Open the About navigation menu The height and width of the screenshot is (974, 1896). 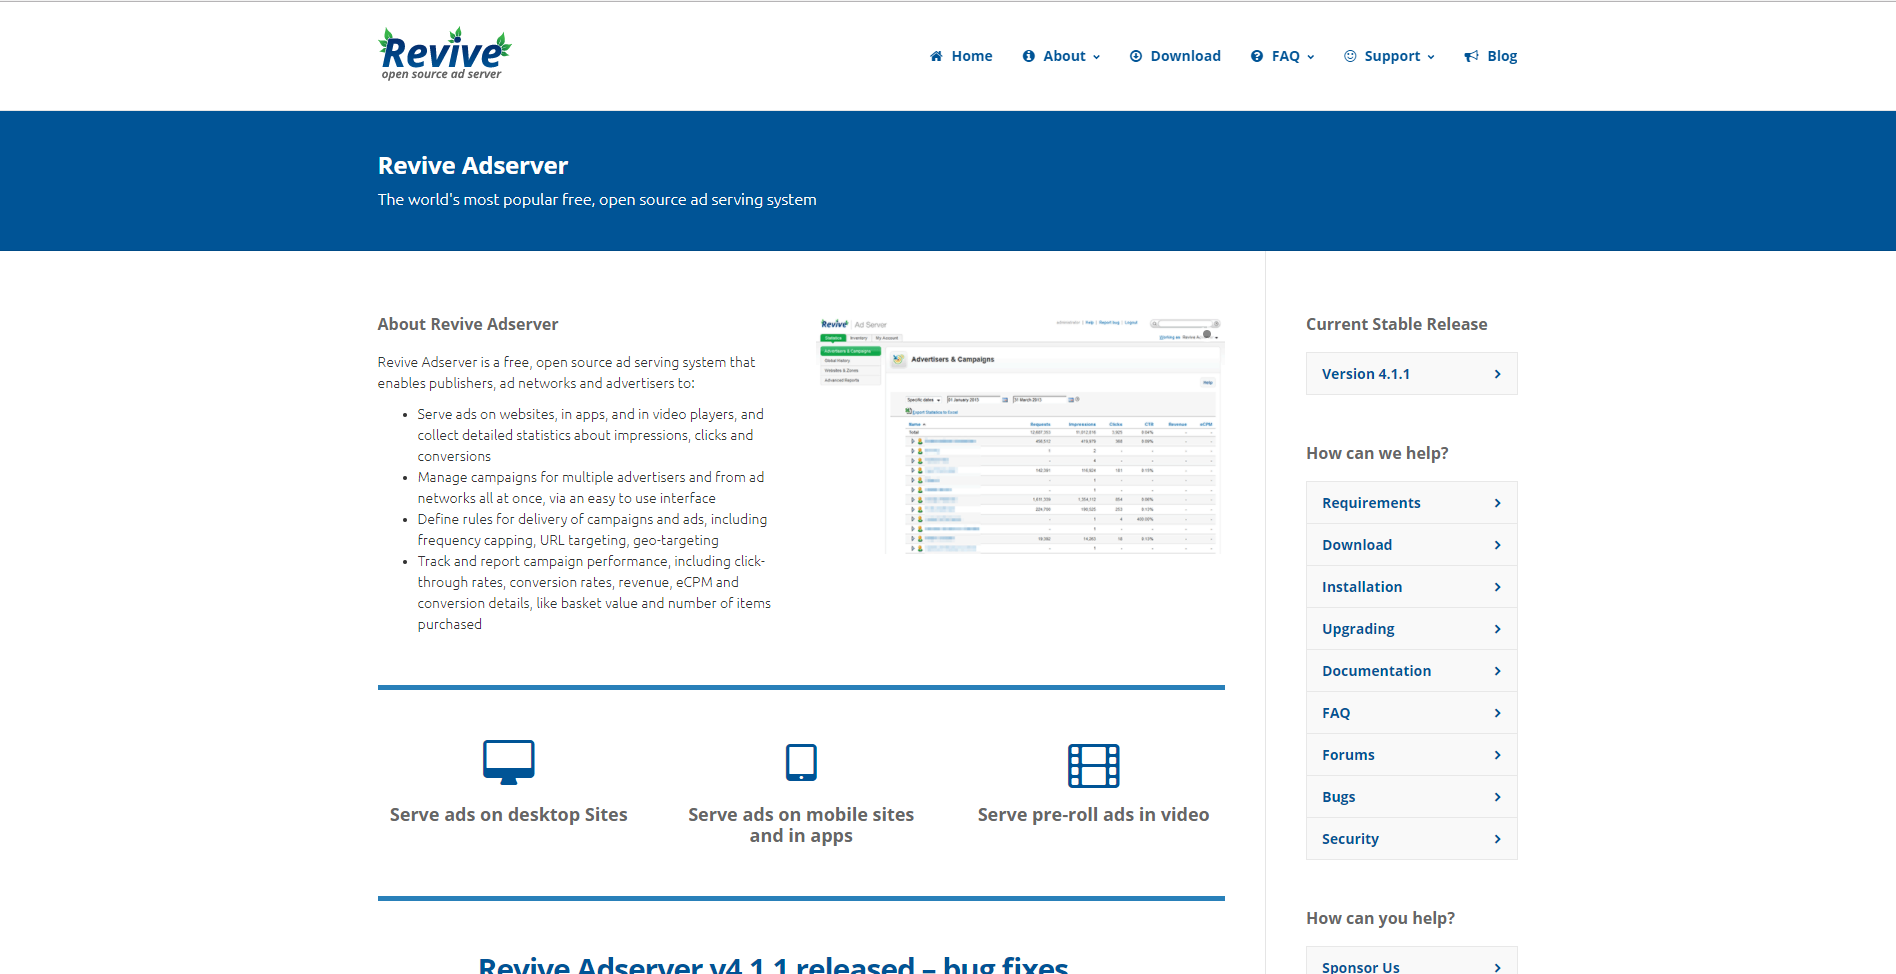tap(1061, 56)
